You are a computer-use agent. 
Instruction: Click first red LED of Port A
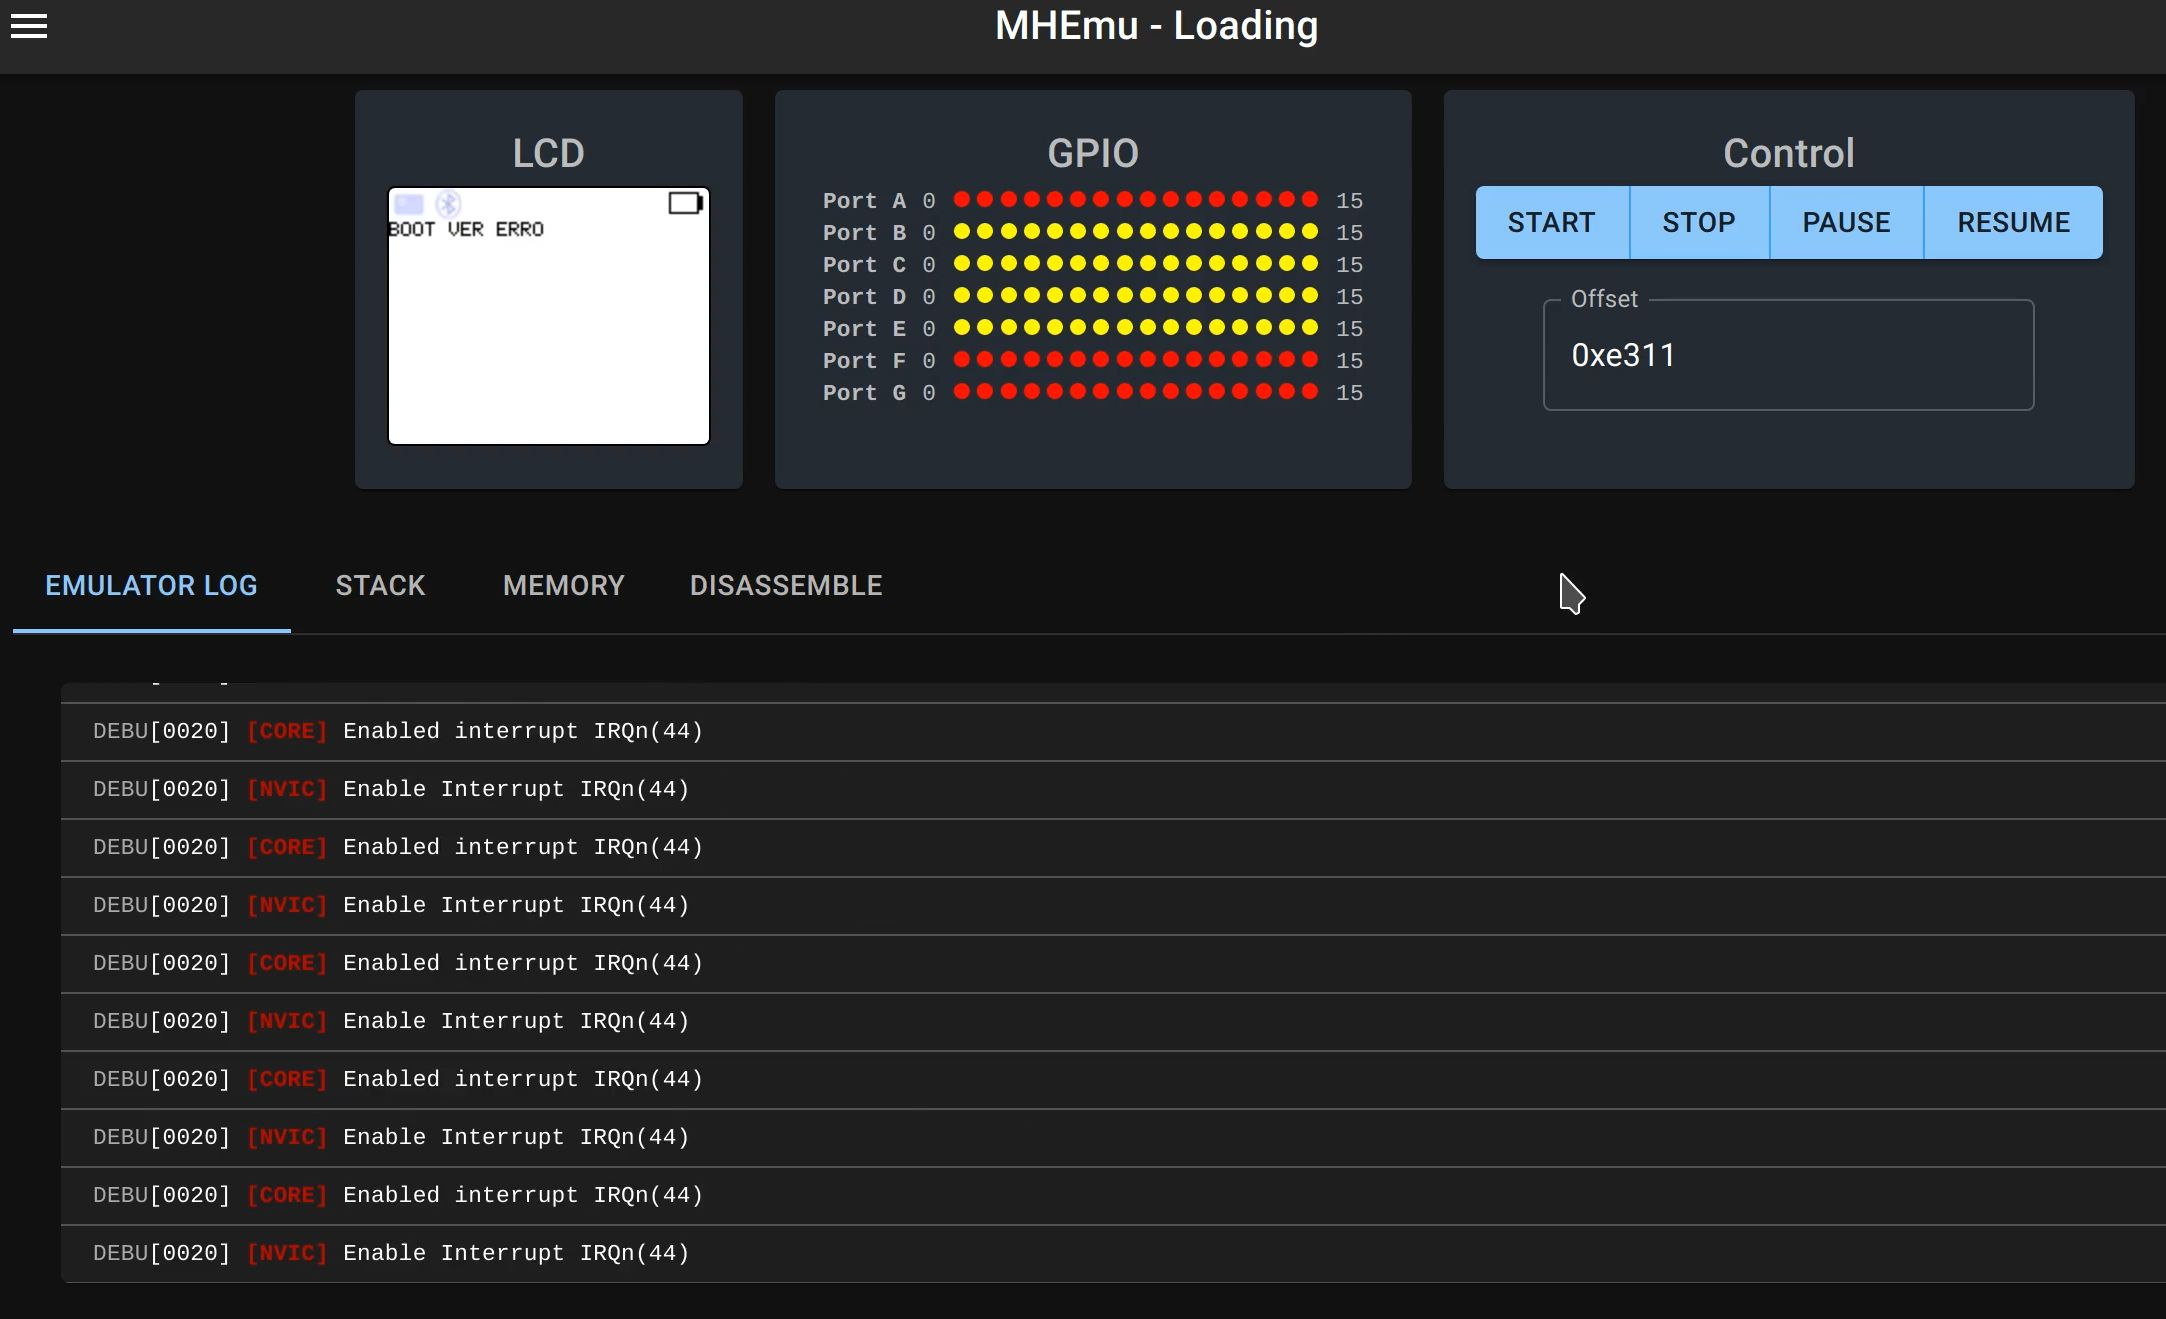pyautogui.click(x=961, y=199)
